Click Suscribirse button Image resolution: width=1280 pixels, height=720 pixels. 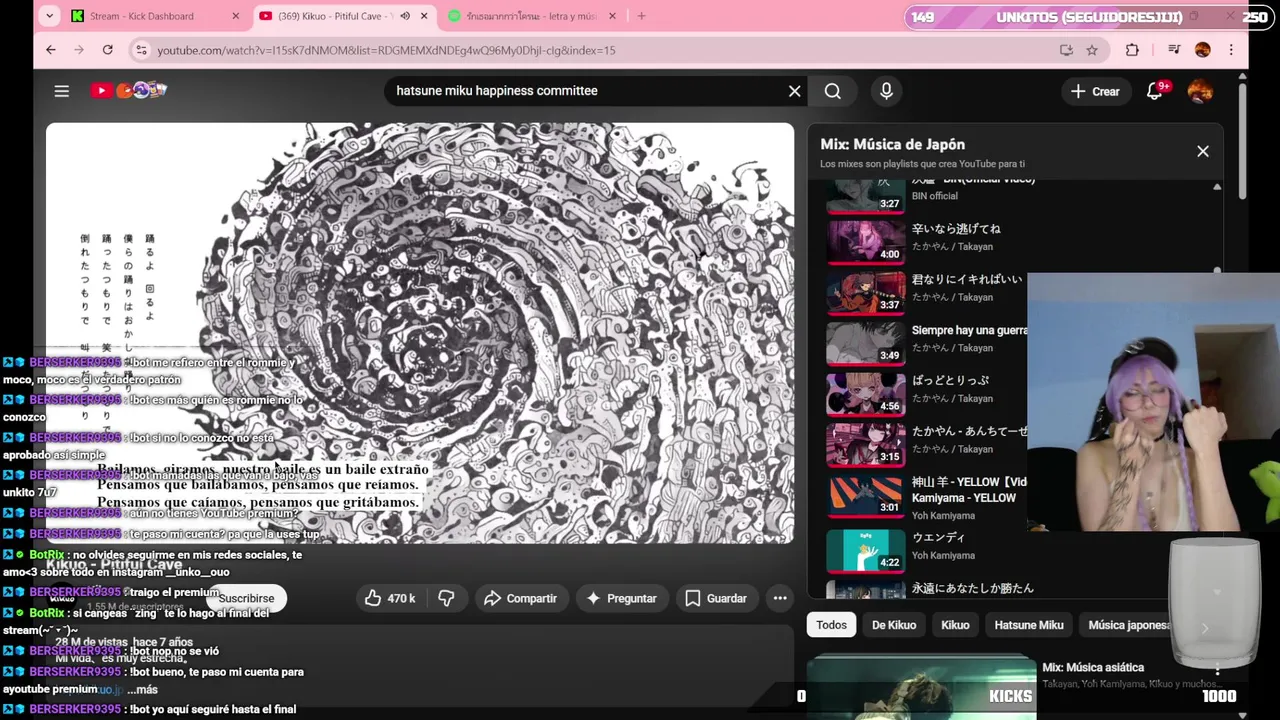(x=246, y=598)
